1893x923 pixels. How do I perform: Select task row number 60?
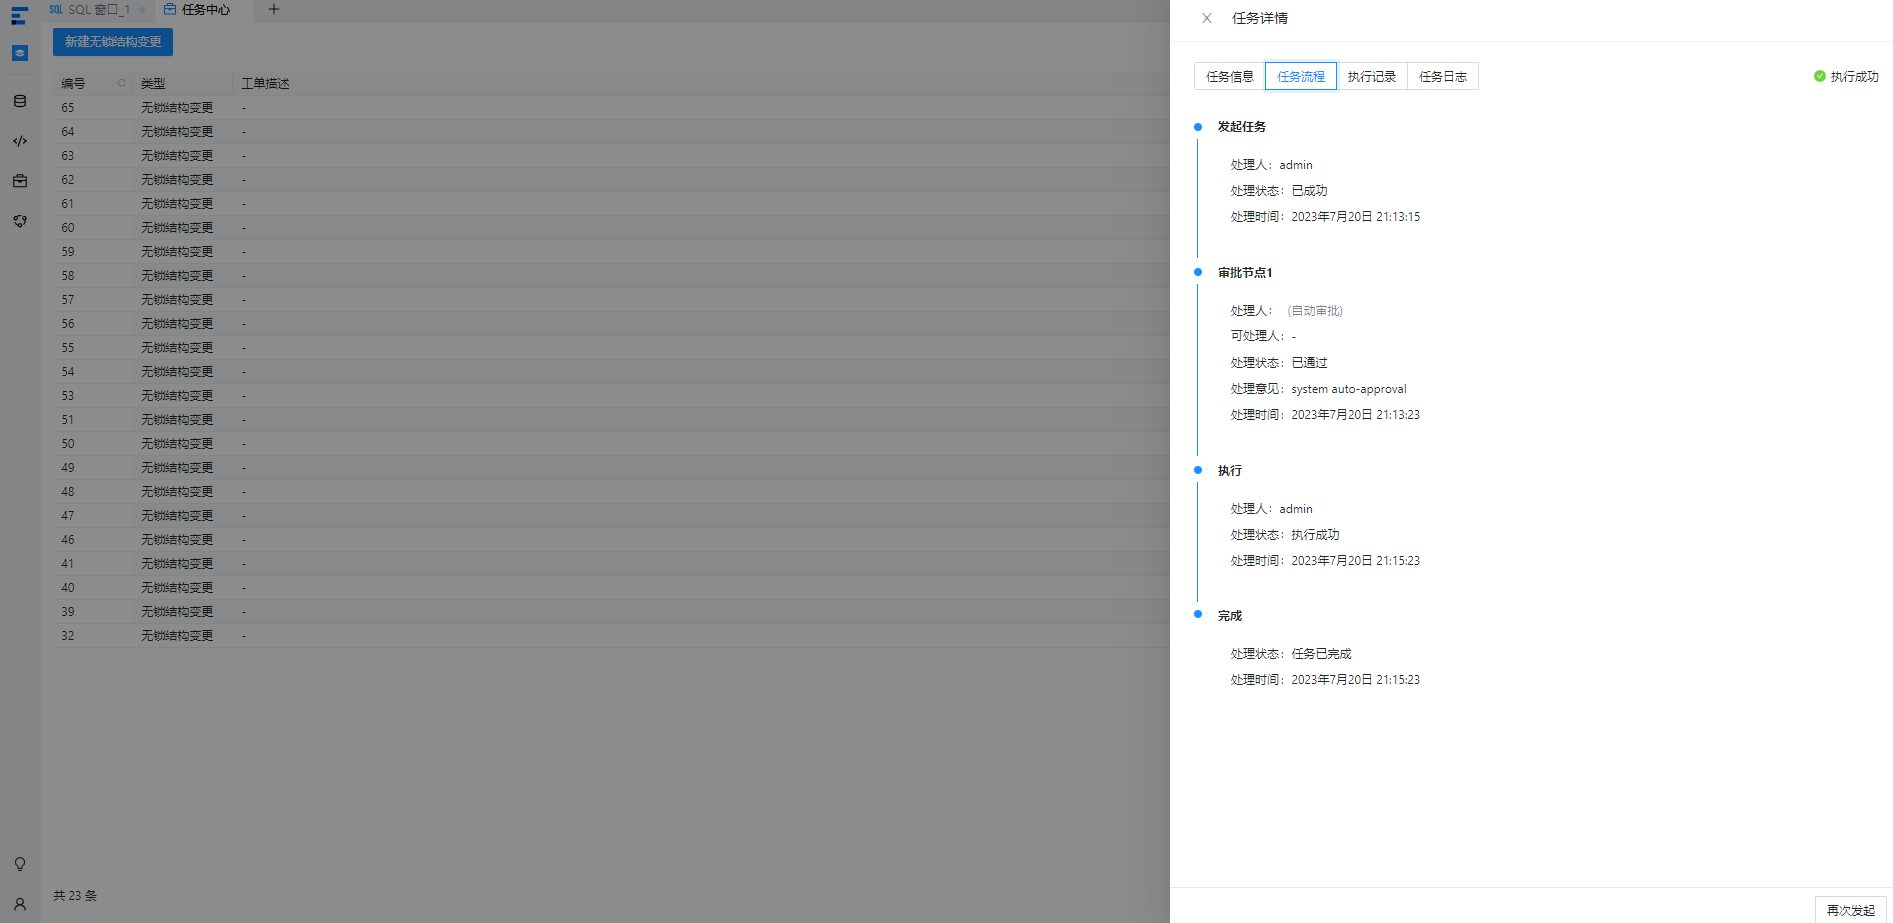610,228
